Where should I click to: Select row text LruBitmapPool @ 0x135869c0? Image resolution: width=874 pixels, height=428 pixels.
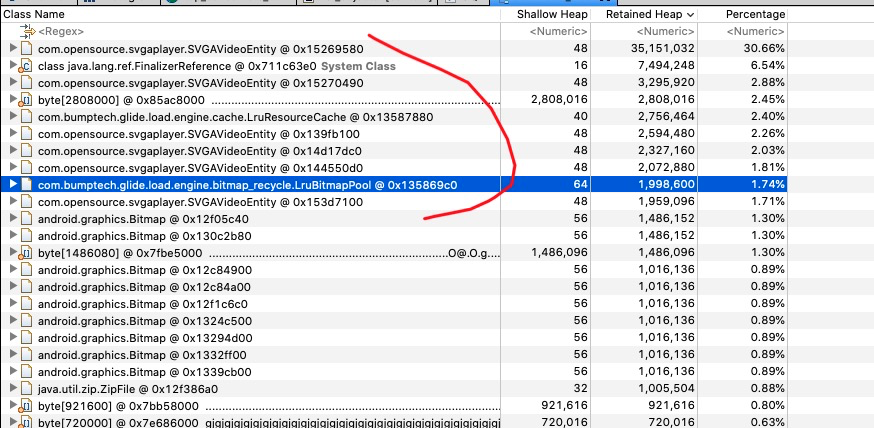(247, 184)
